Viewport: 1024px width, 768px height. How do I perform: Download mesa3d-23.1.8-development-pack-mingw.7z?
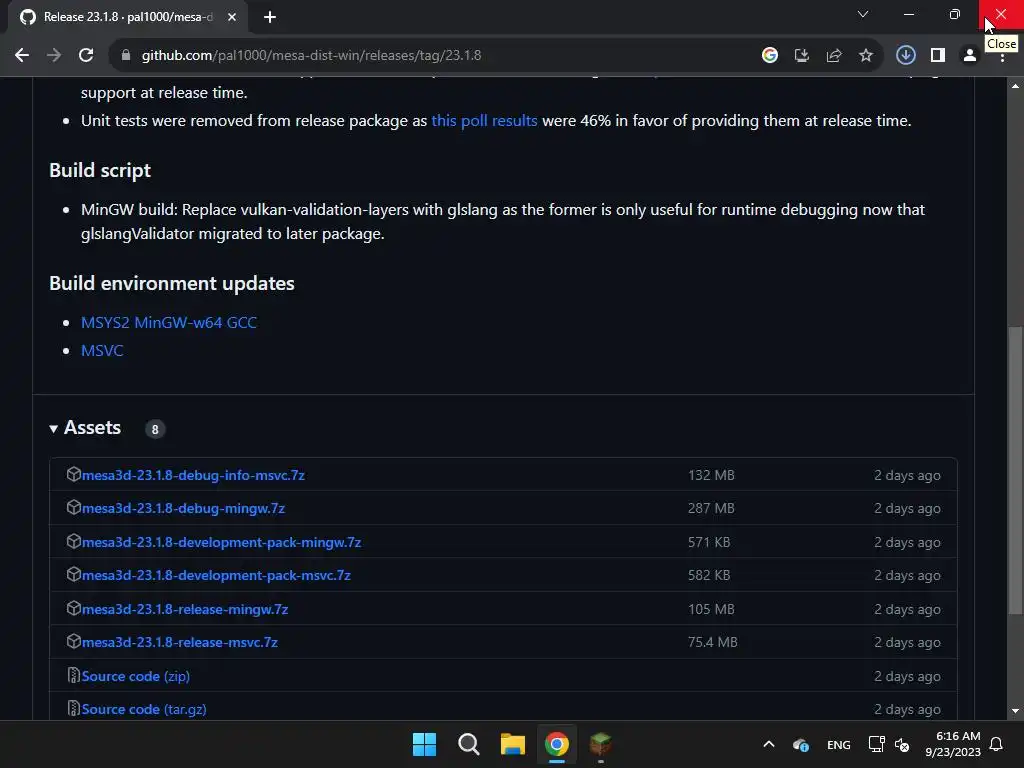(x=221, y=542)
